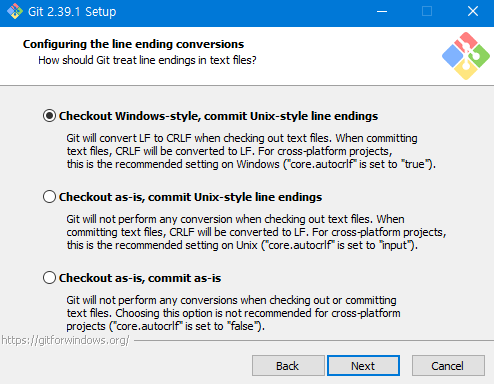This screenshot has width=494, height=384.
Task: Click the Git 2.39.1 Setup title text
Action: tap(72, 12)
